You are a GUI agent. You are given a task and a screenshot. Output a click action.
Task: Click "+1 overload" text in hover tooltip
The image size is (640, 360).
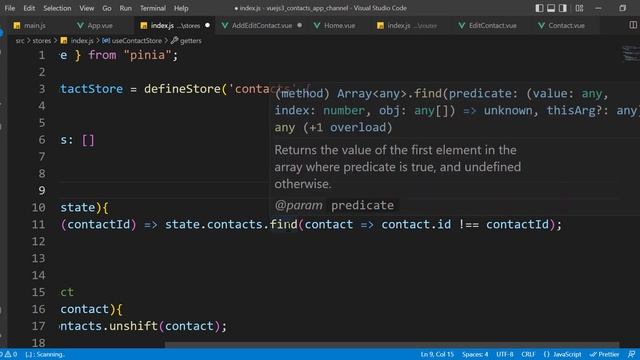point(348,127)
